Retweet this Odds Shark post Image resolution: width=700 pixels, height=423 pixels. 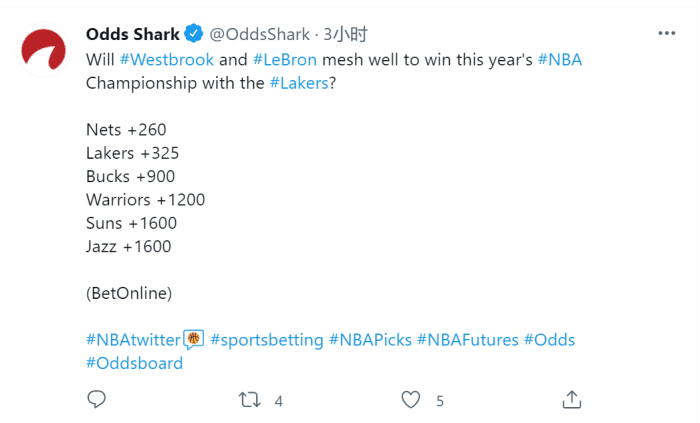pos(249,400)
